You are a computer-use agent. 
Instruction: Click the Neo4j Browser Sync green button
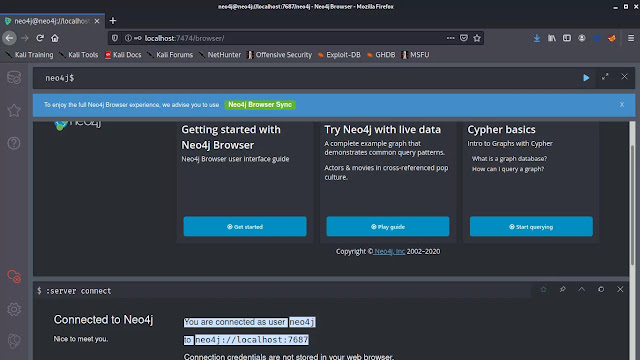260,105
